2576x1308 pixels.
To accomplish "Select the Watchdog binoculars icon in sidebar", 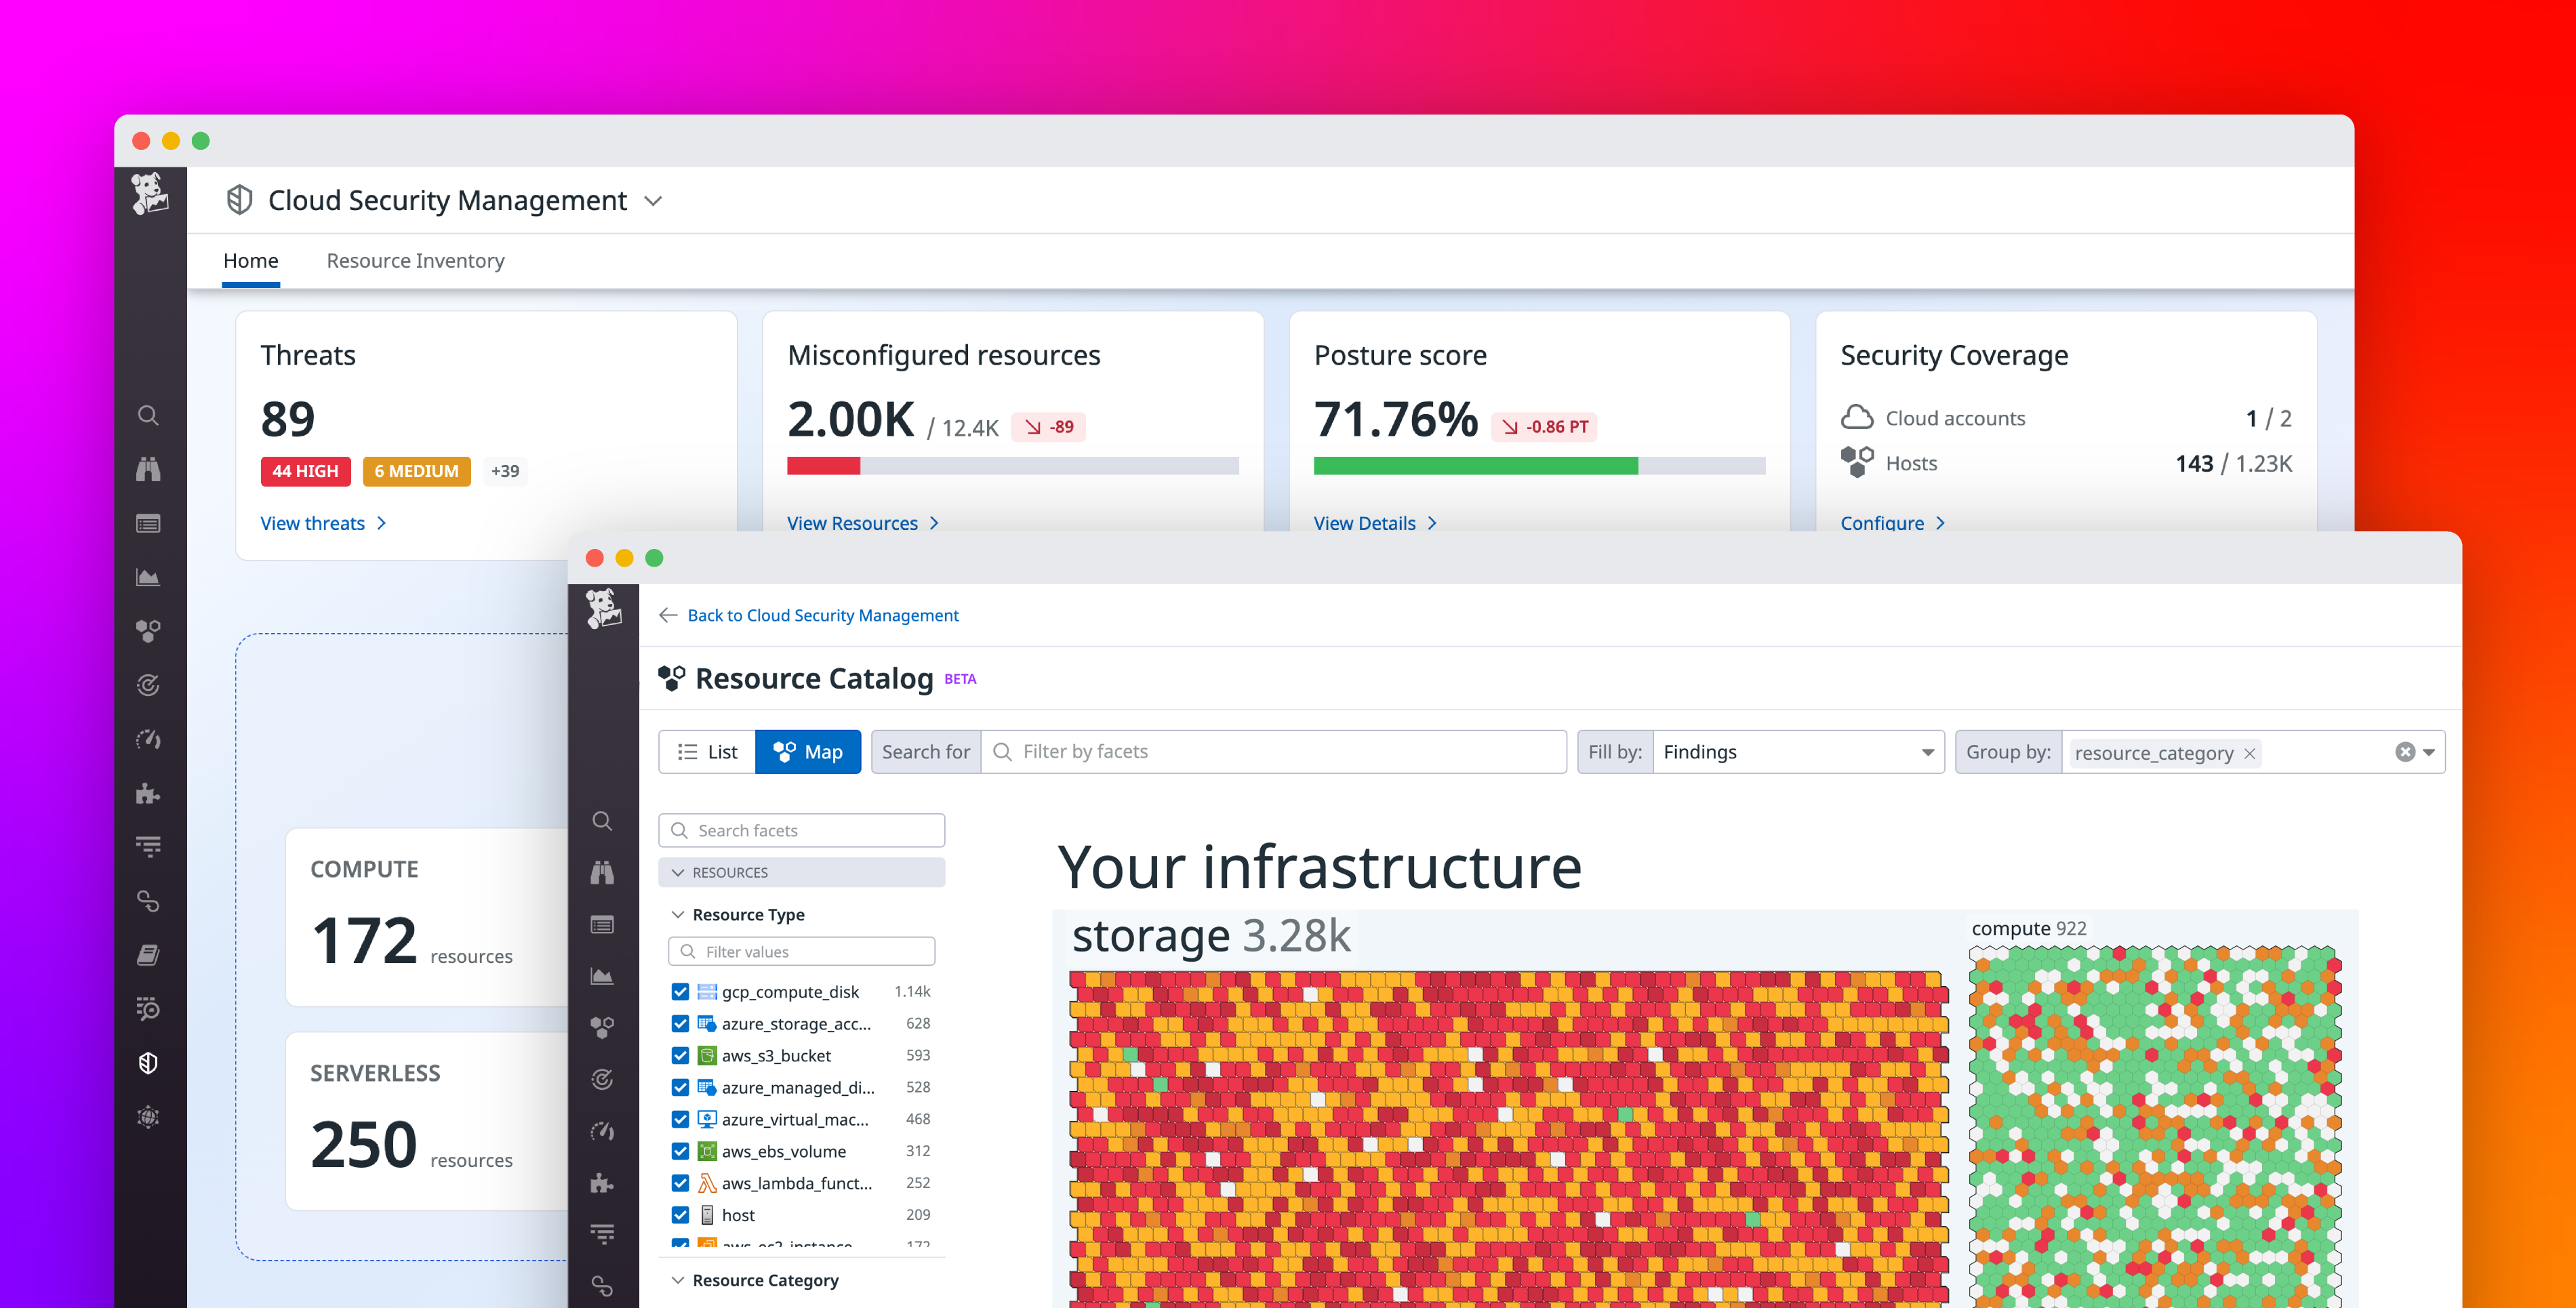I will (149, 469).
